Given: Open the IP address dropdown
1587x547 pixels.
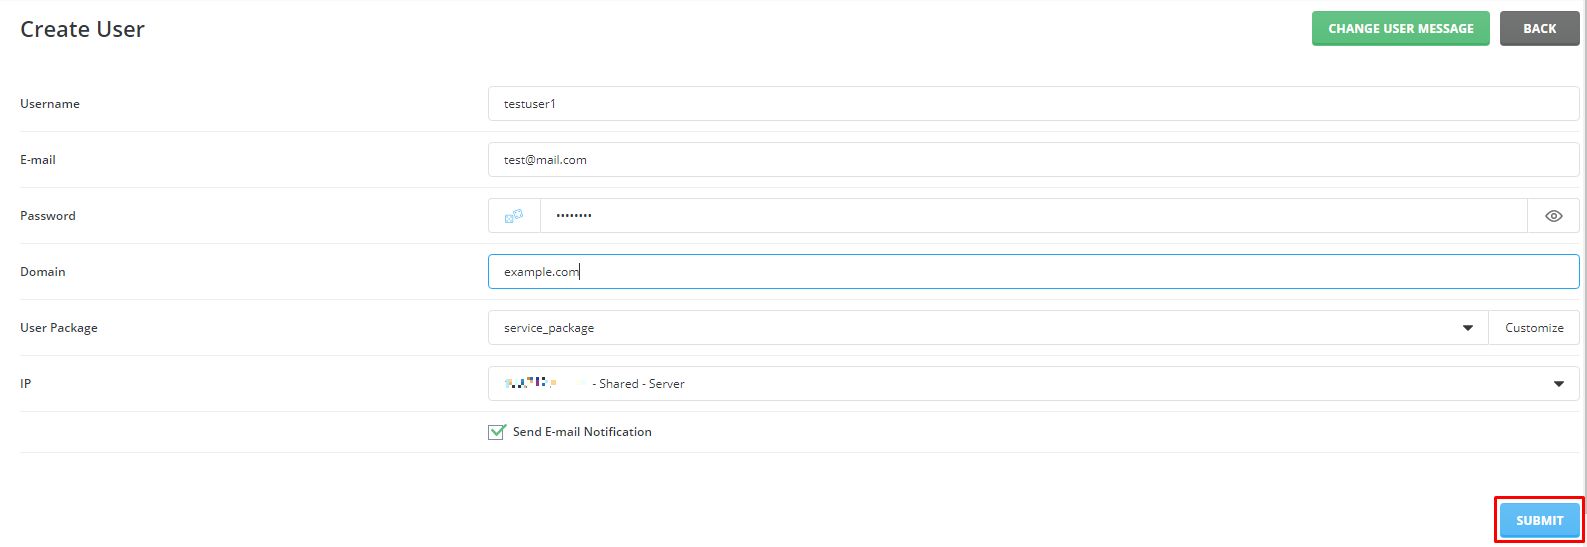Looking at the screenshot, I should (x=1033, y=384).
